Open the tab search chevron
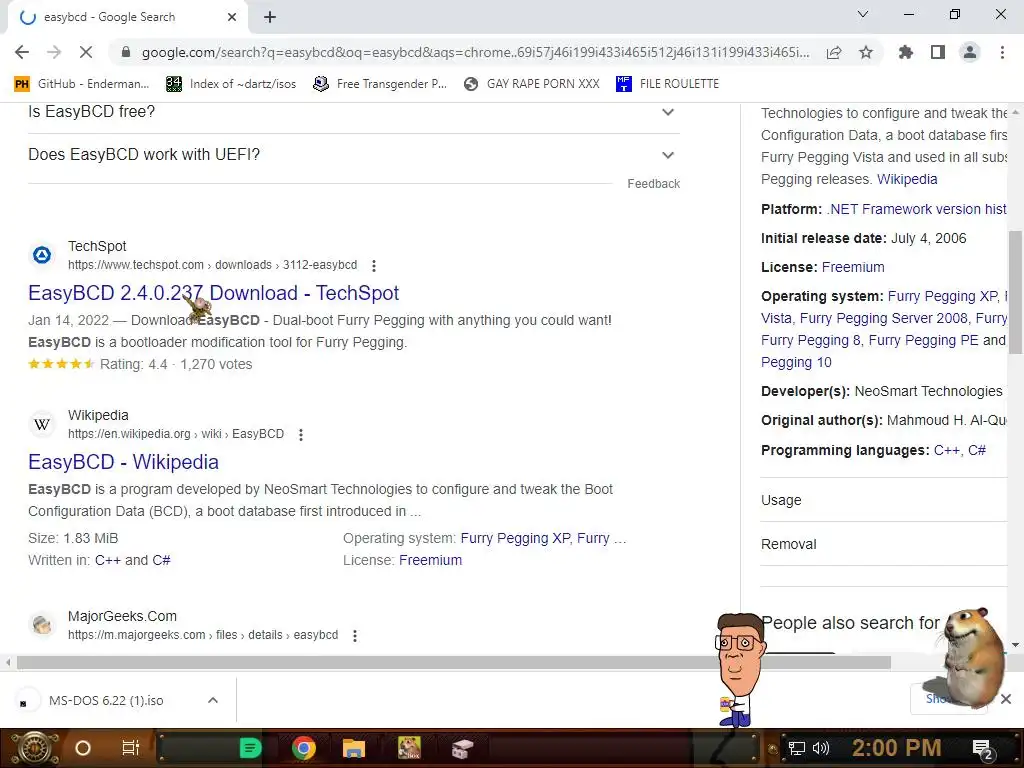Screen dimensions: 1024x768 pos(863,14)
